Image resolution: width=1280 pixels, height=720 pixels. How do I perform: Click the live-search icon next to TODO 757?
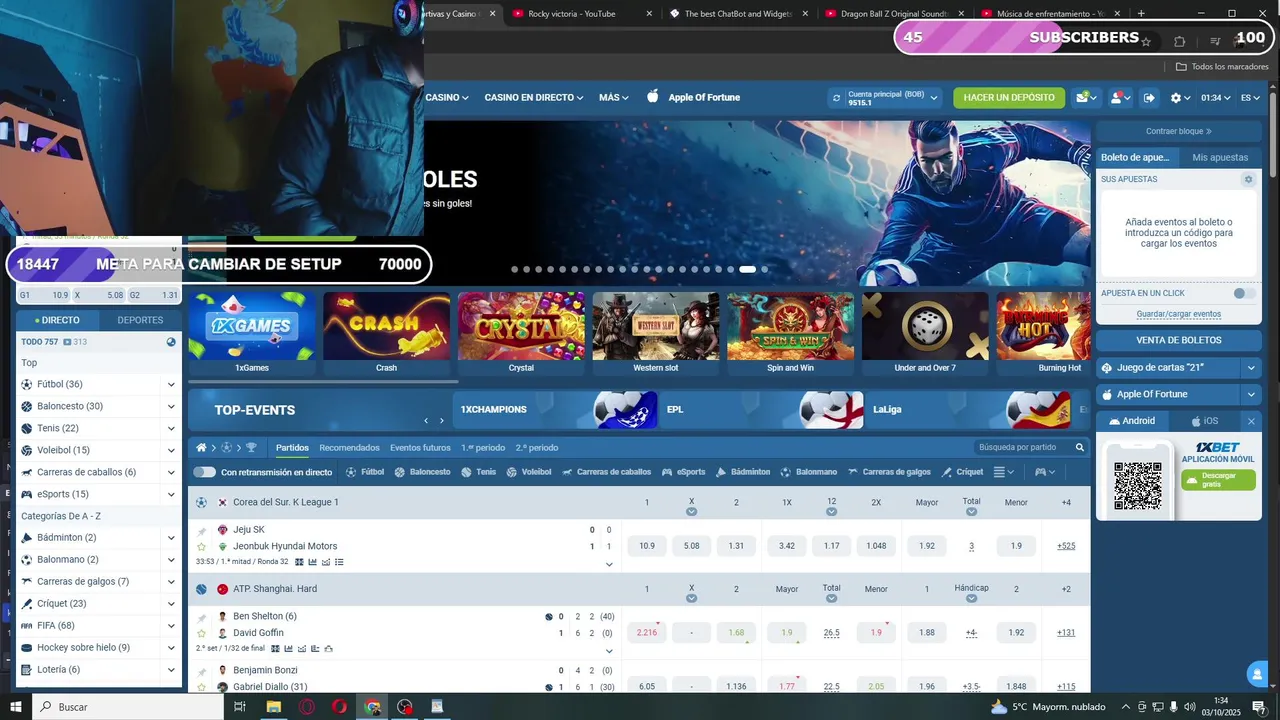pos(171,342)
